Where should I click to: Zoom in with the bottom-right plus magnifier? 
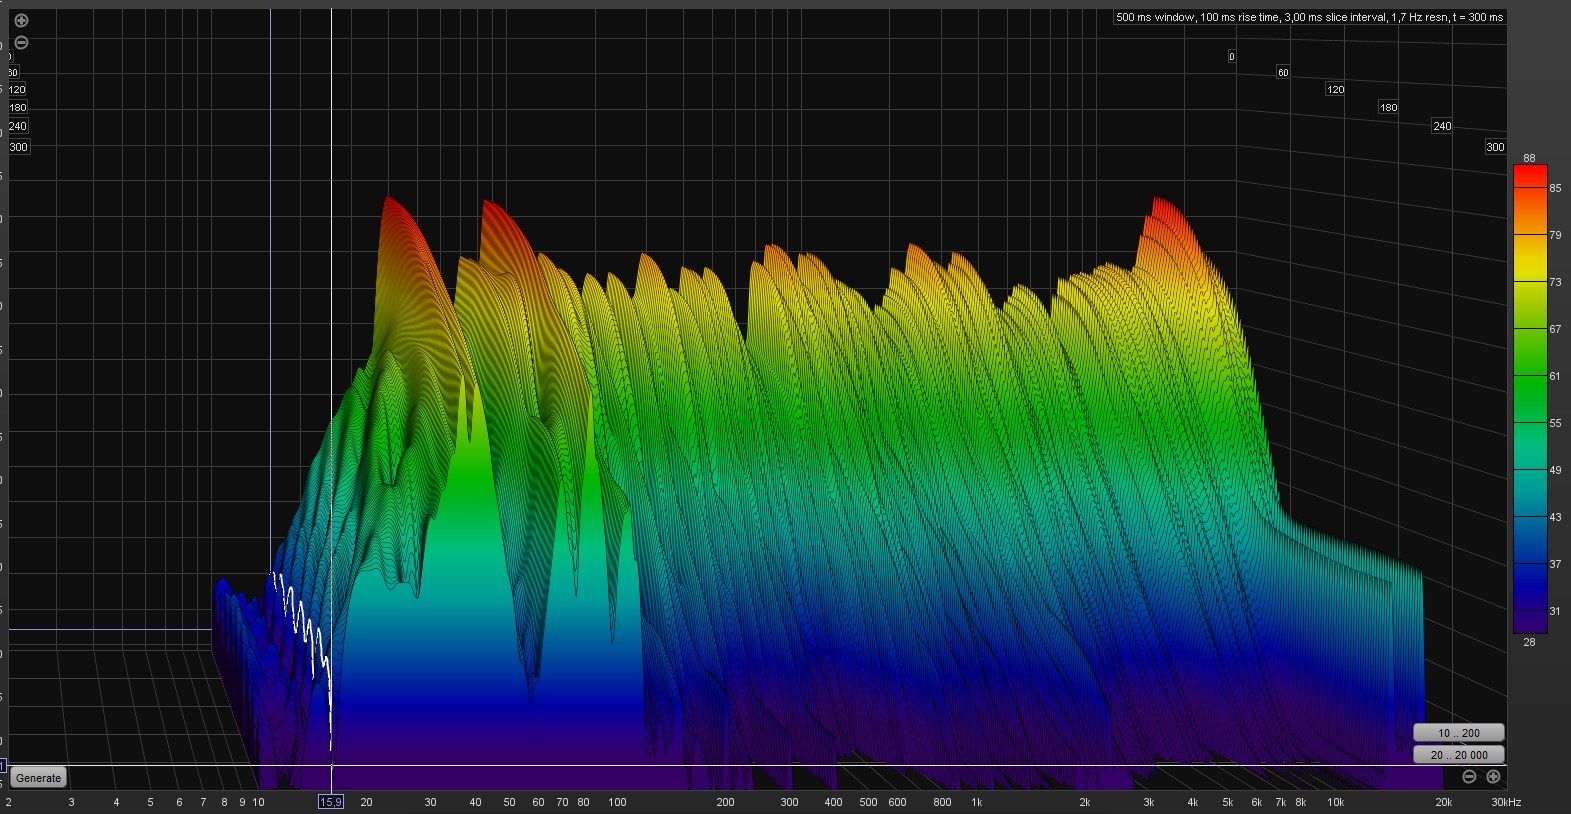coord(1493,777)
